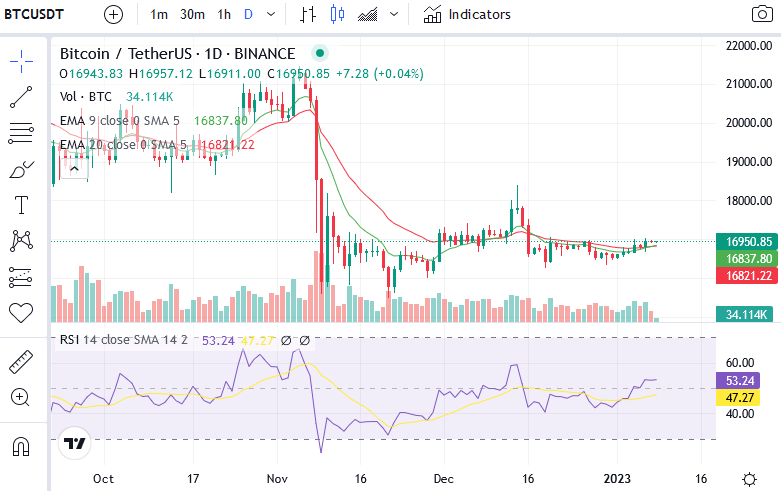Click the 34.114K volume label on axis

coord(744,314)
